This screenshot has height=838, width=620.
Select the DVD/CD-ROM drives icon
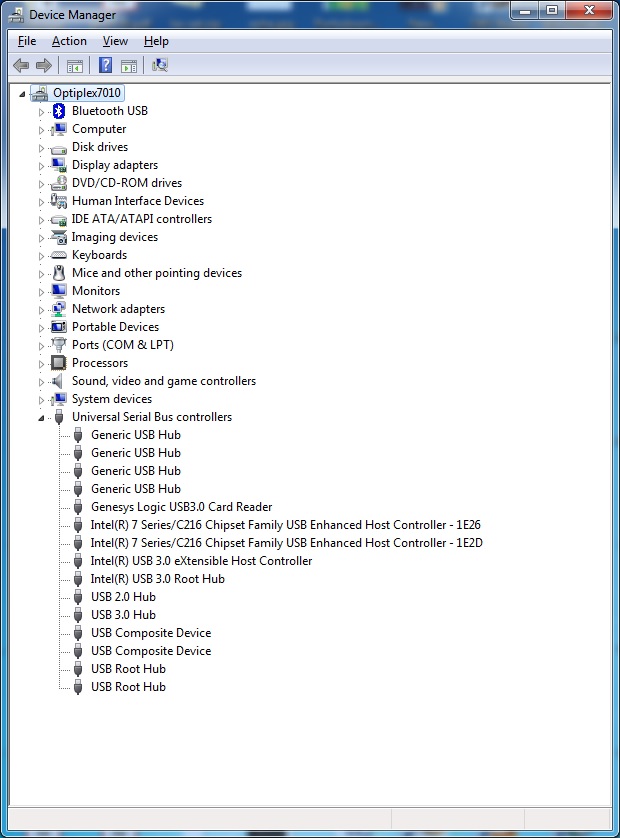coord(59,183)
